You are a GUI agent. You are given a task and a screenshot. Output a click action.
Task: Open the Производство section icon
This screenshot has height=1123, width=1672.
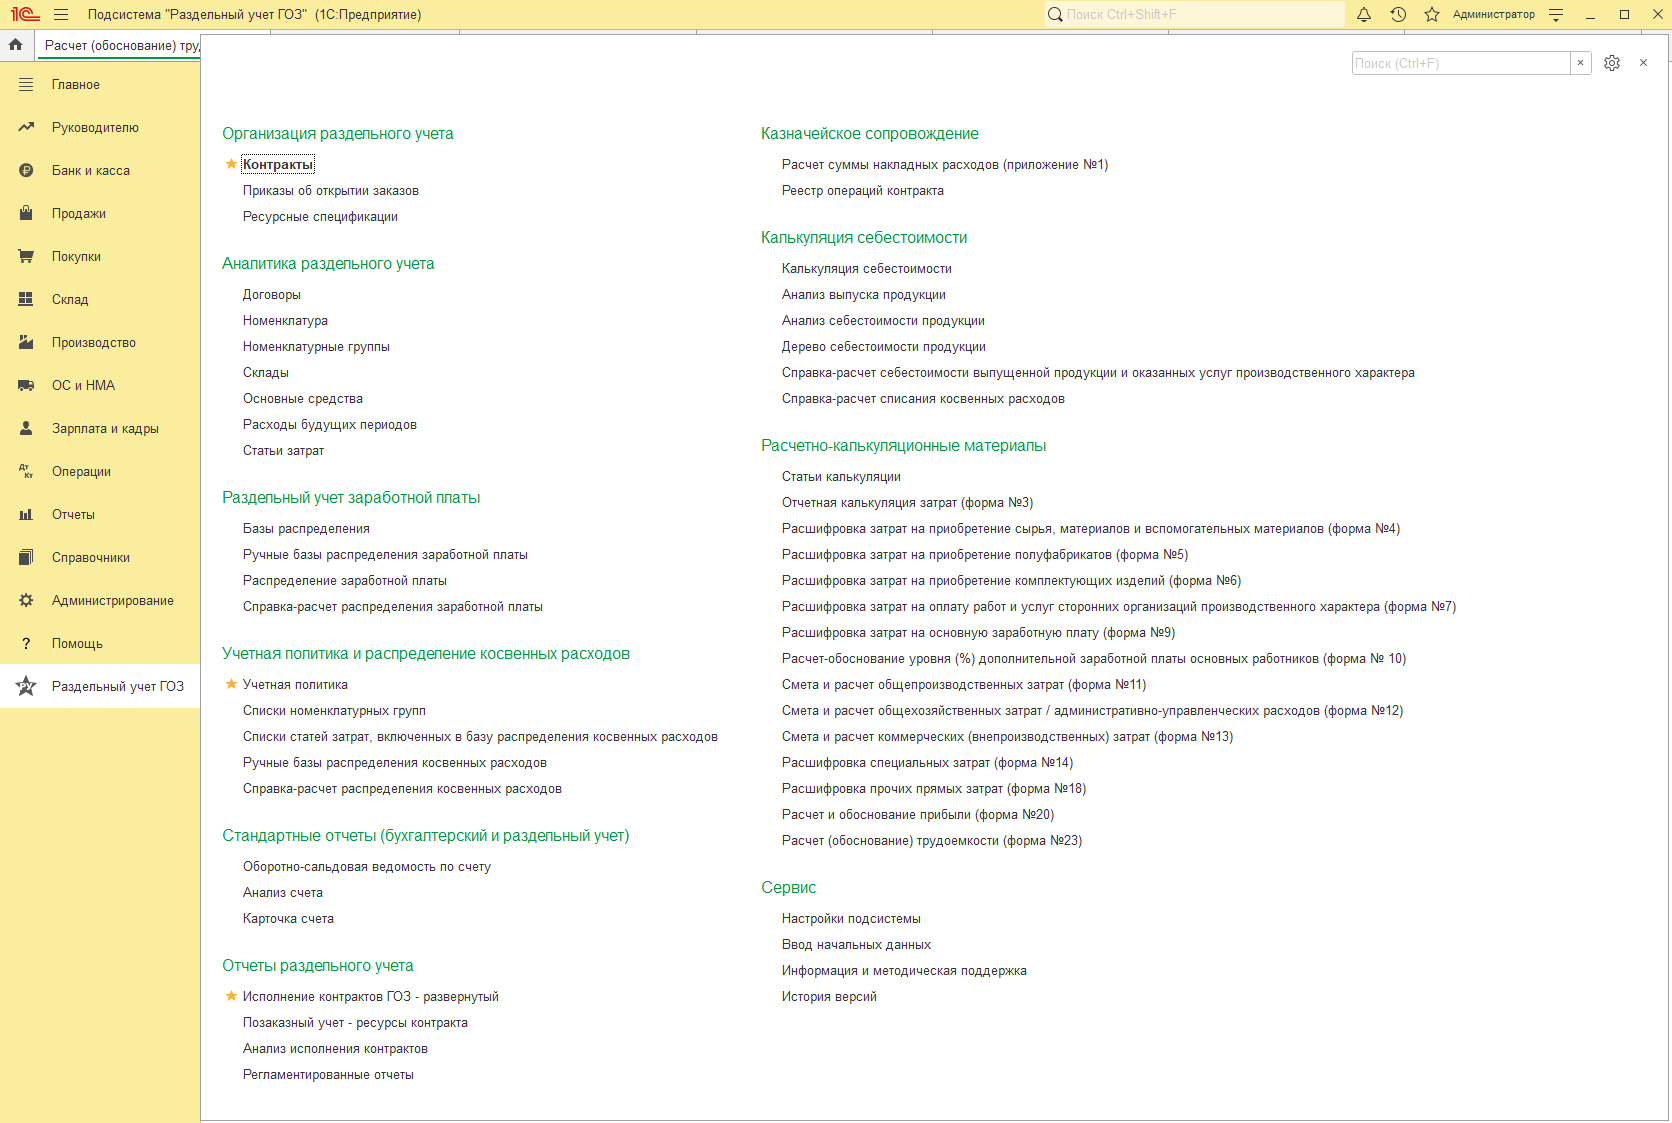(26, 342)
